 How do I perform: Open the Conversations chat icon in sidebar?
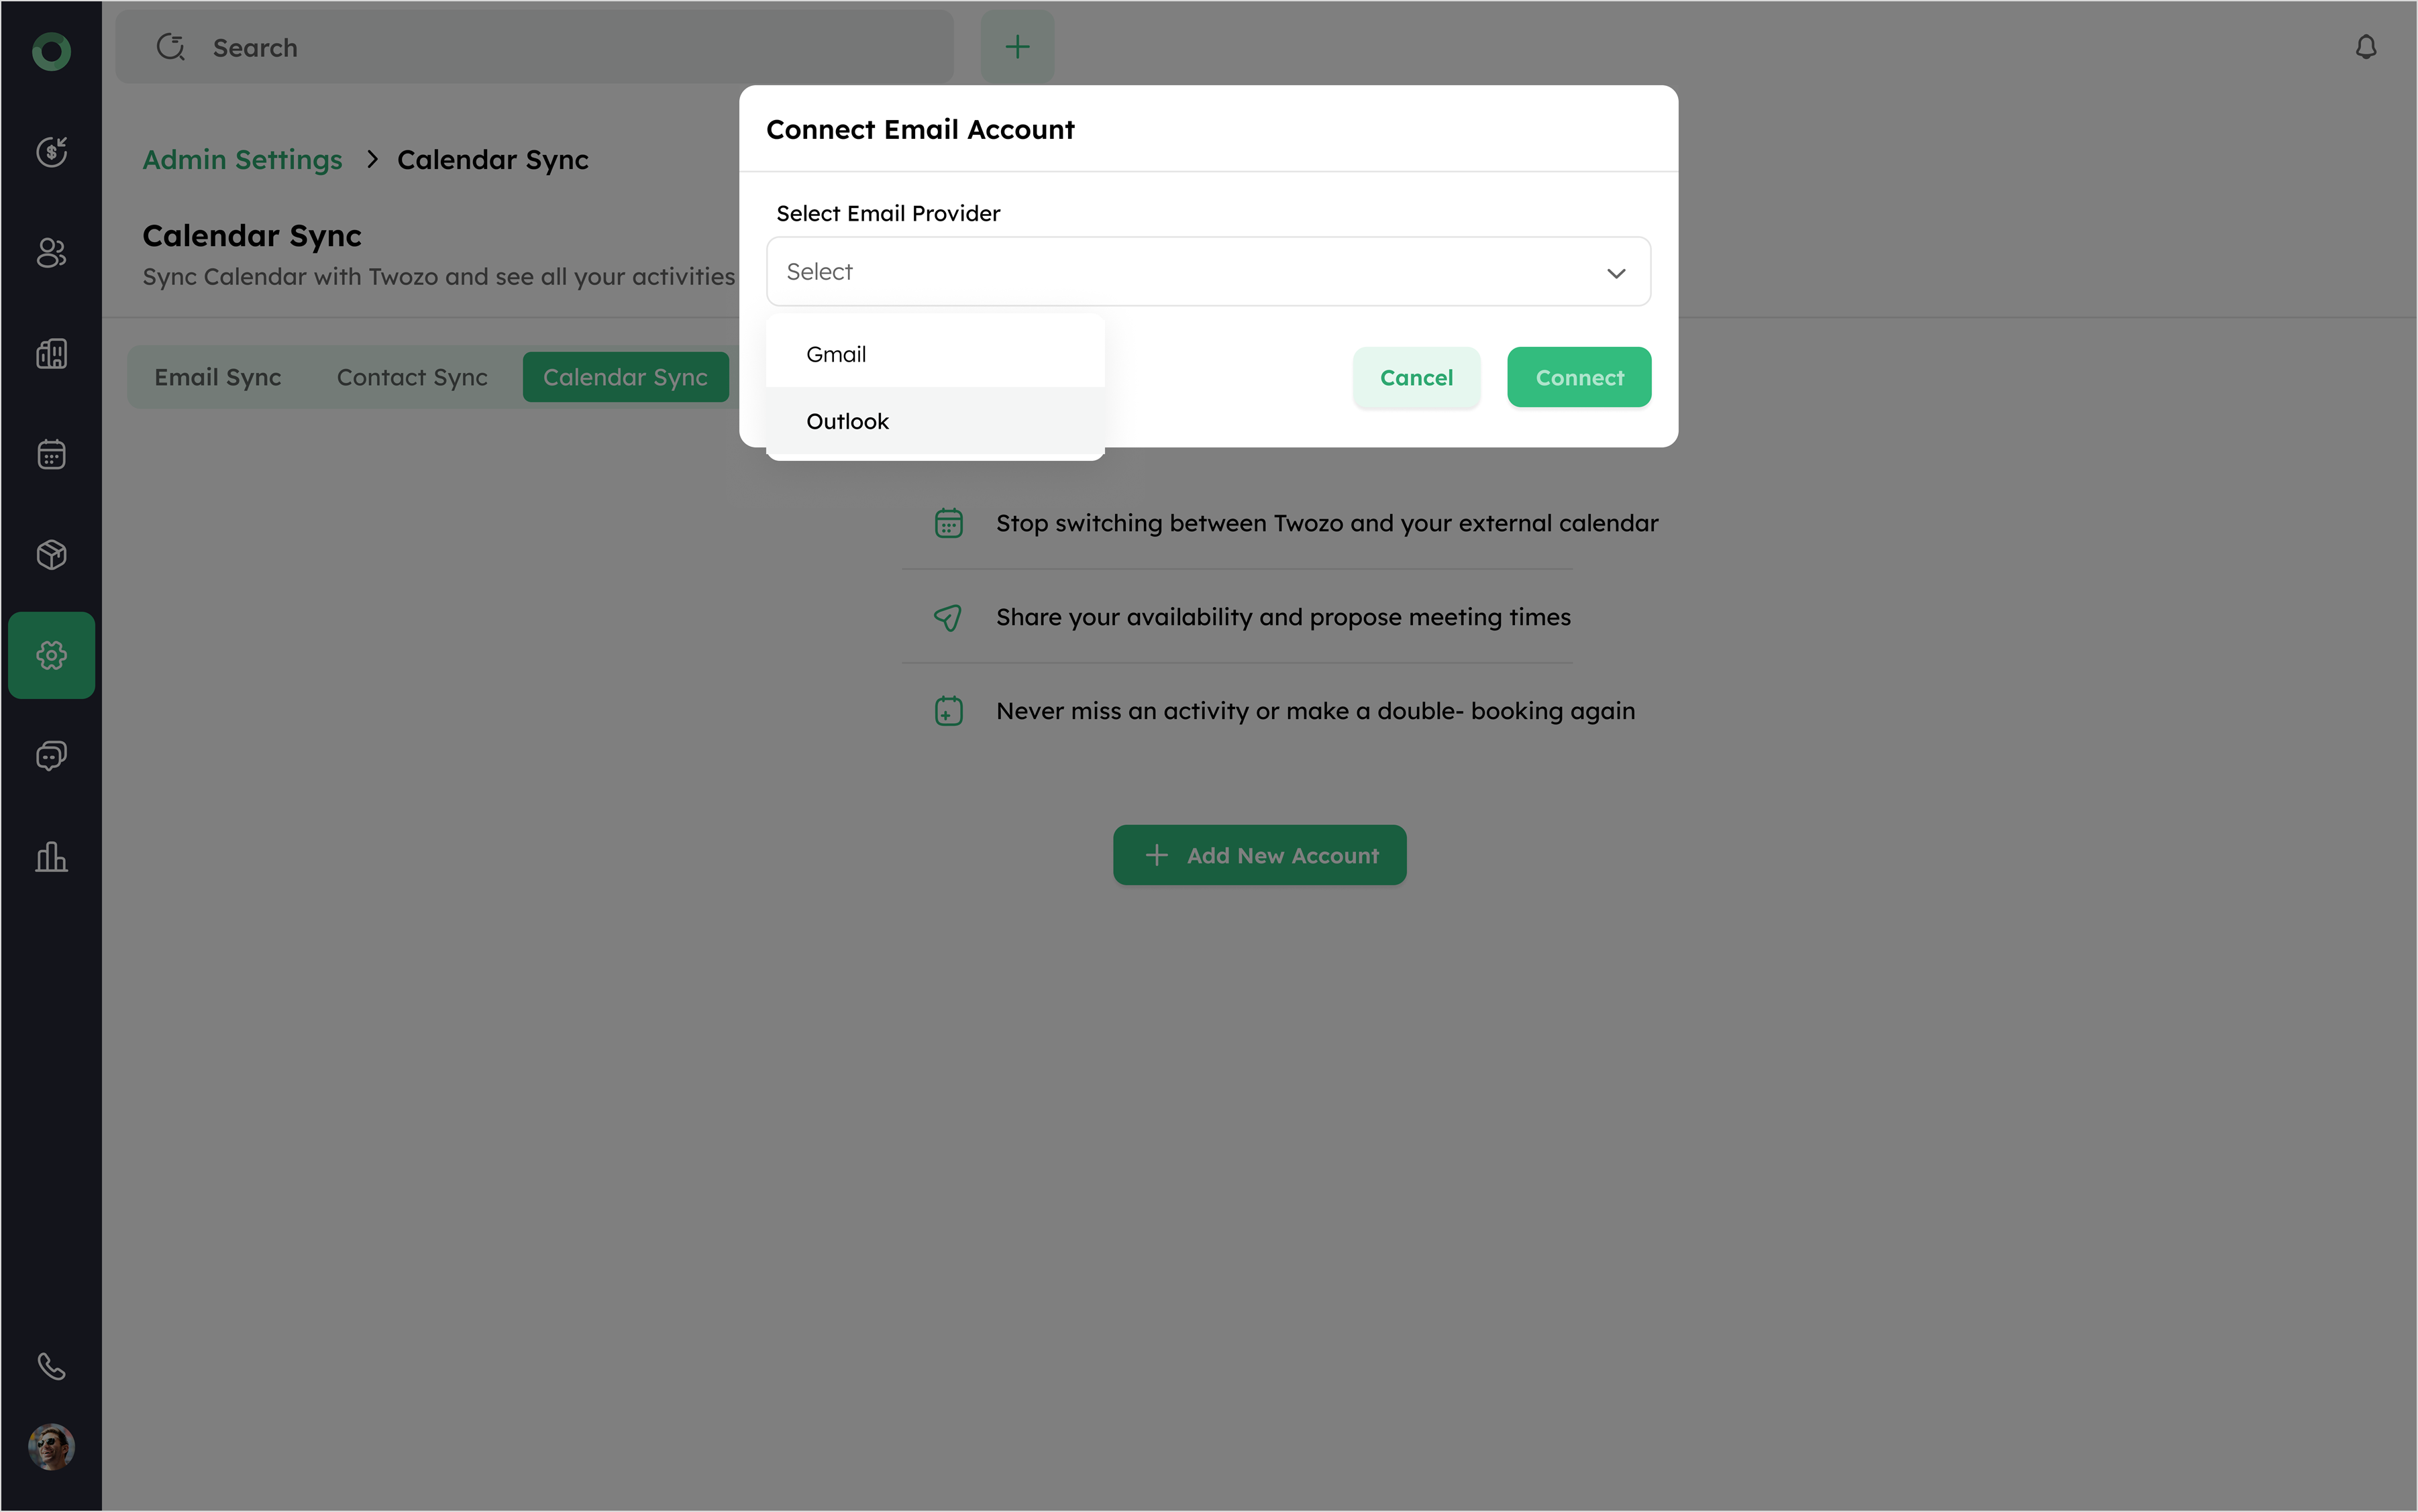click(x=51, y=755)
